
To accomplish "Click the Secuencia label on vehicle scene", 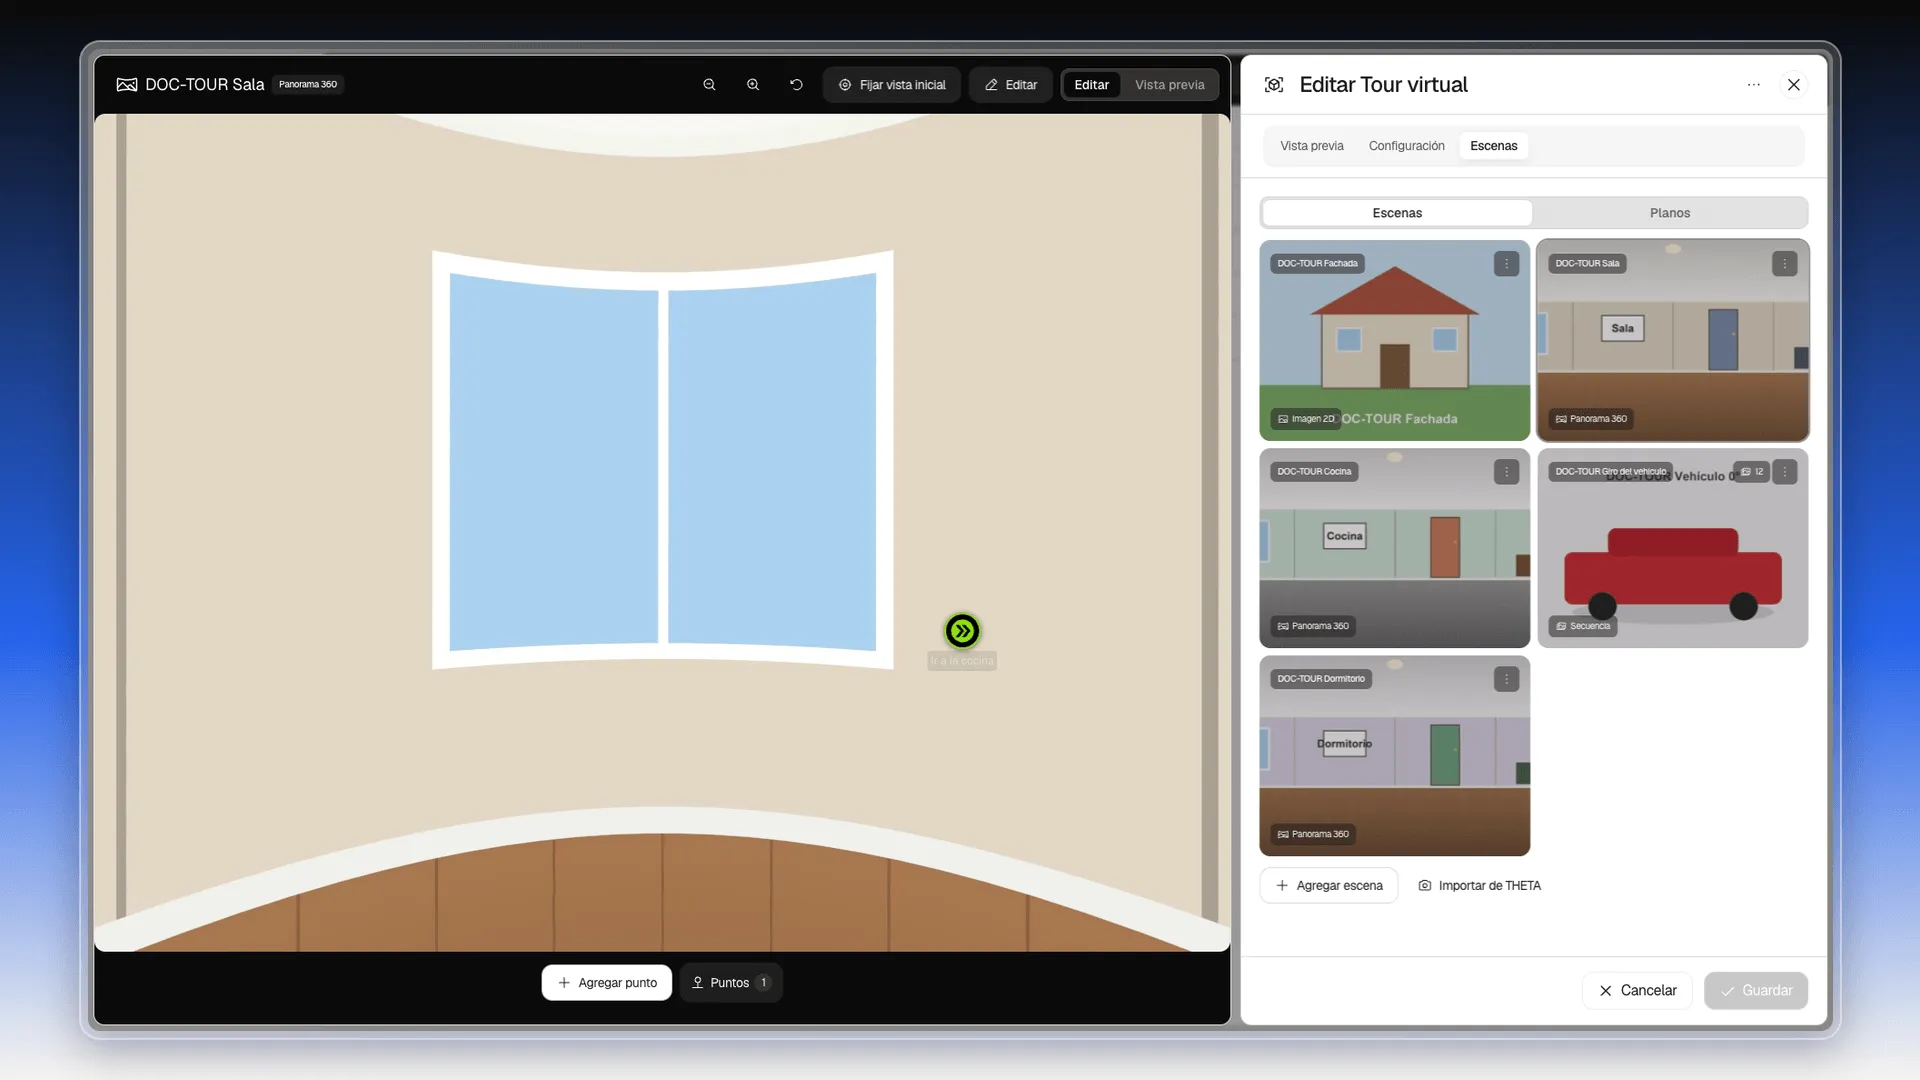I will [x=1583, y=626].
